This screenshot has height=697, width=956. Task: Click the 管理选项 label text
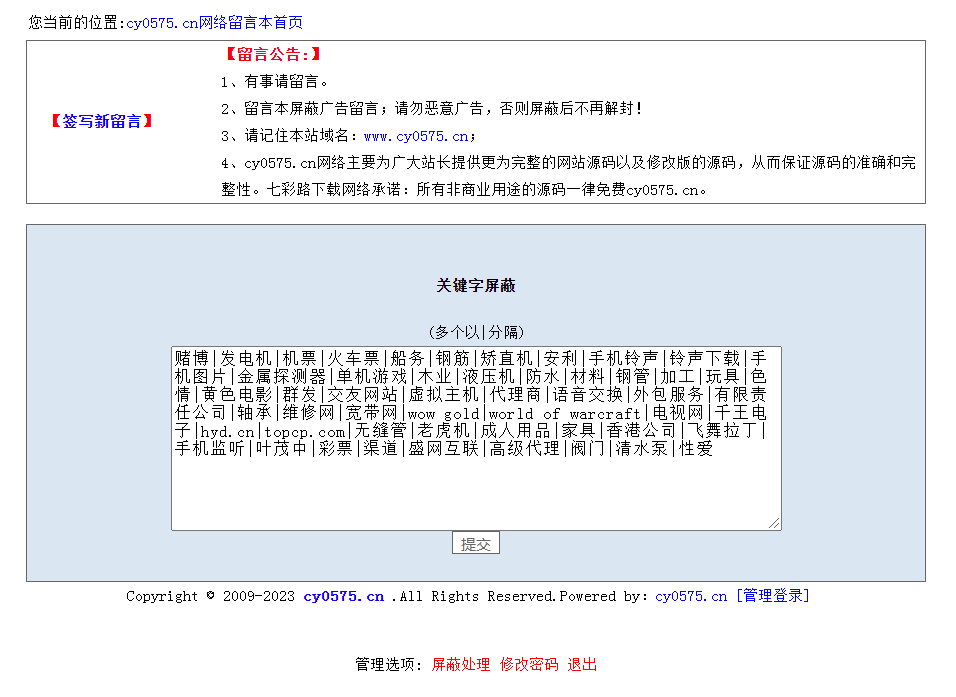click(x=388, y=665)
